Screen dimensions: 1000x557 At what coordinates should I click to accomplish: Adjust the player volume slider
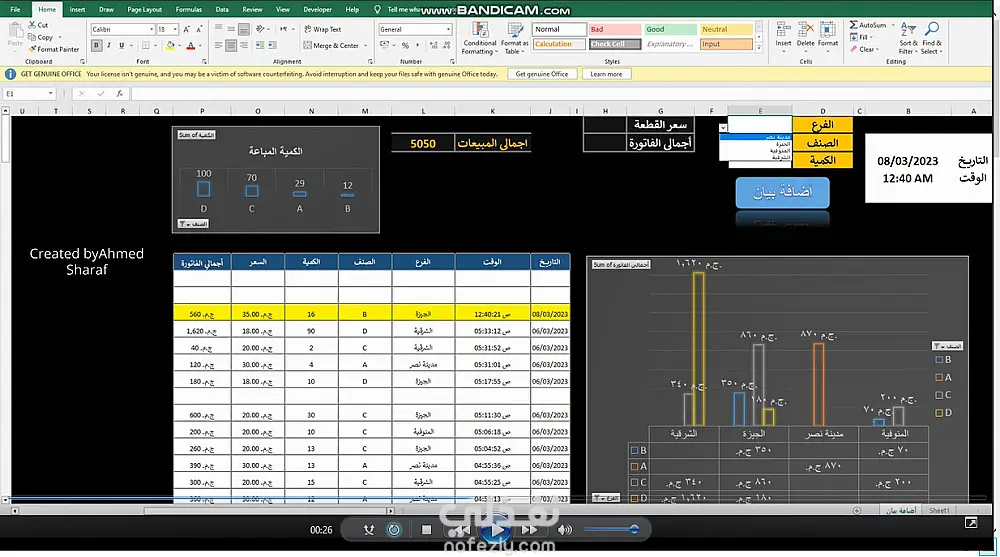point(611,529)
